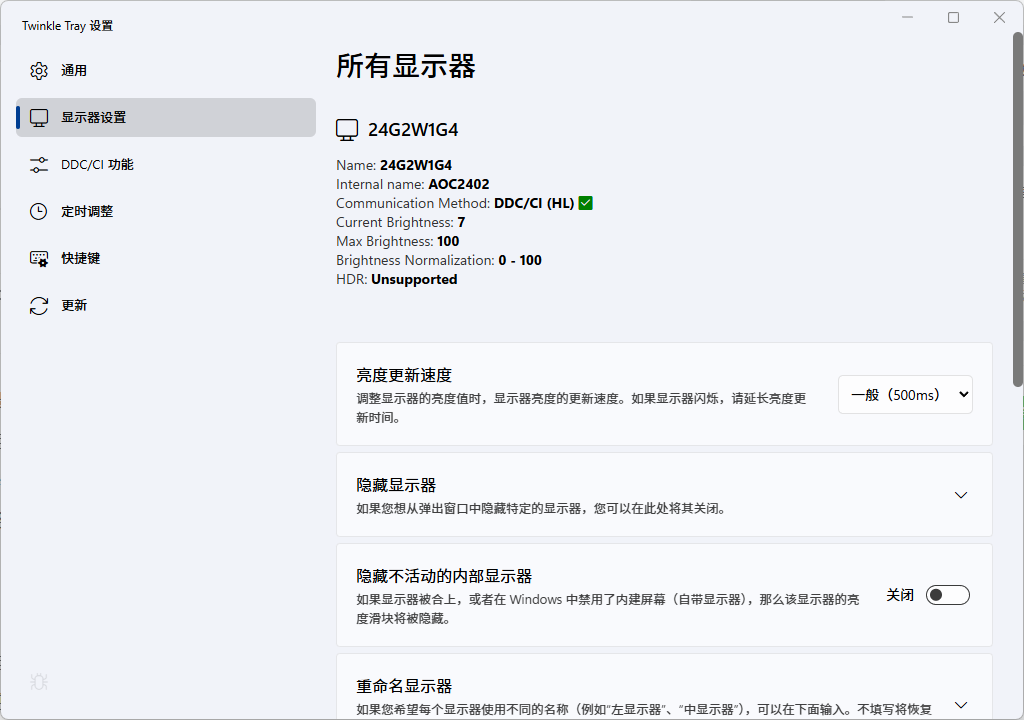This screenshot has height=720, width=1024.
Task: Open the 更新 page to check updates
Action: tap(75, 305)
